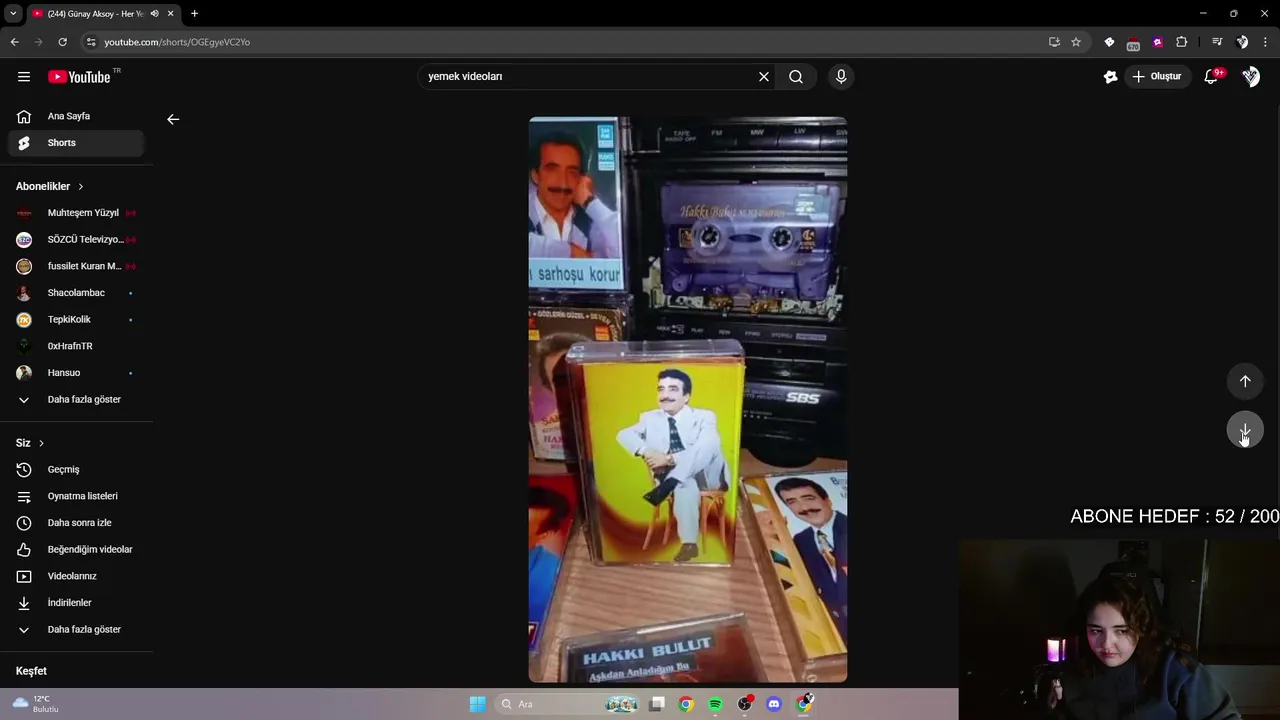Open Beğendiğim videolar
The height and width of the screenshot is (720, 1280).
tap(76, 550)
